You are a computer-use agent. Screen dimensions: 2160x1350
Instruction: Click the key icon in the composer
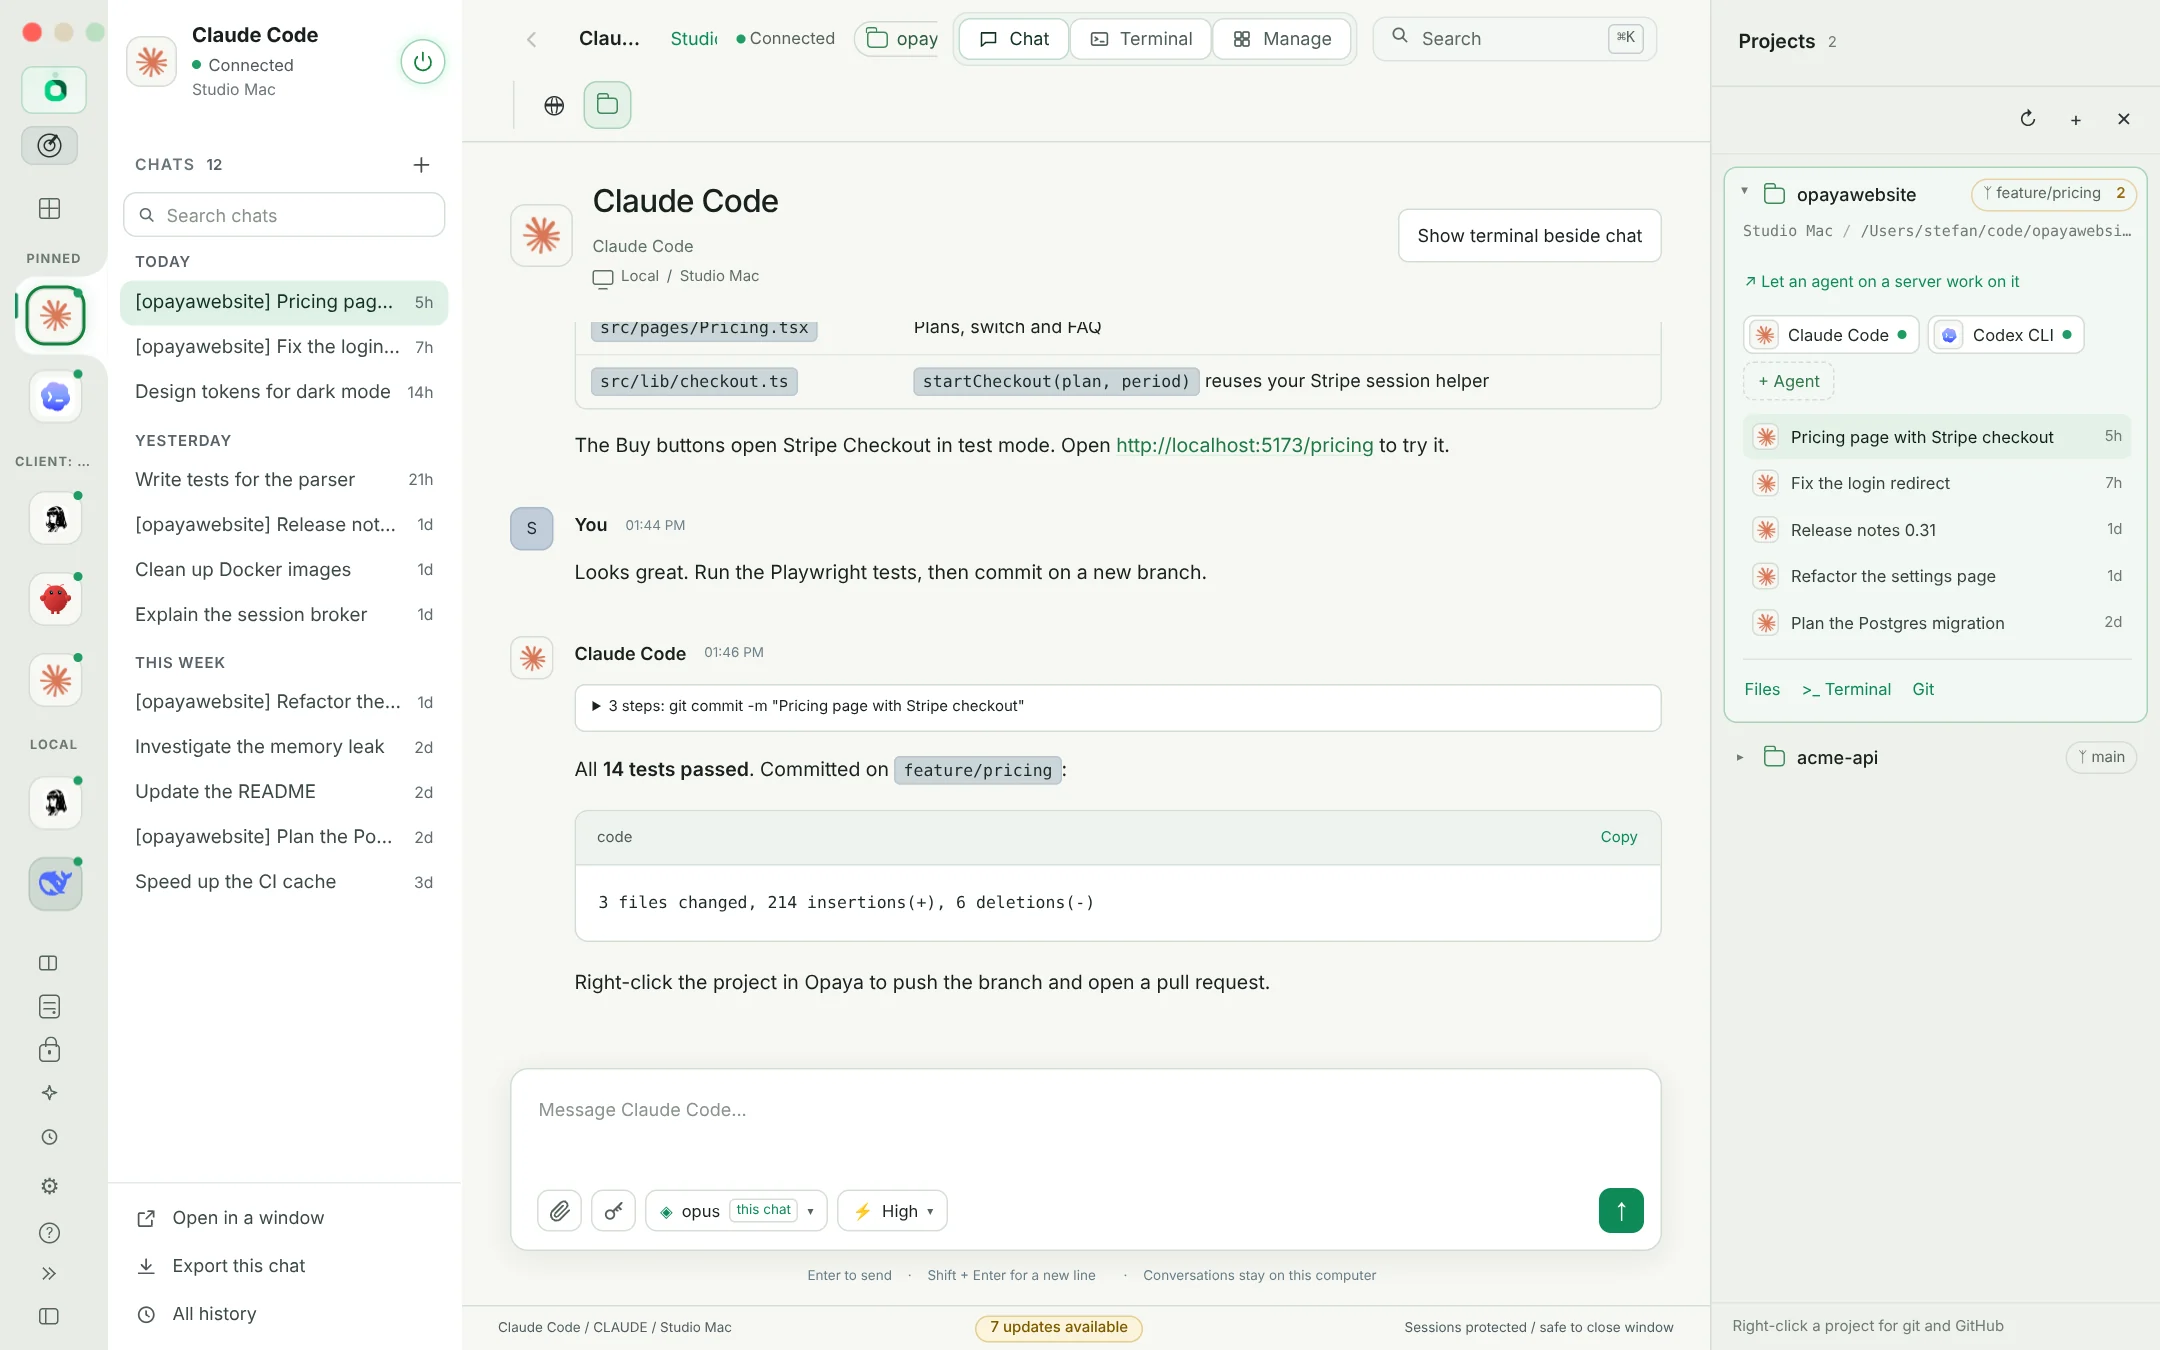[613, 1211]
